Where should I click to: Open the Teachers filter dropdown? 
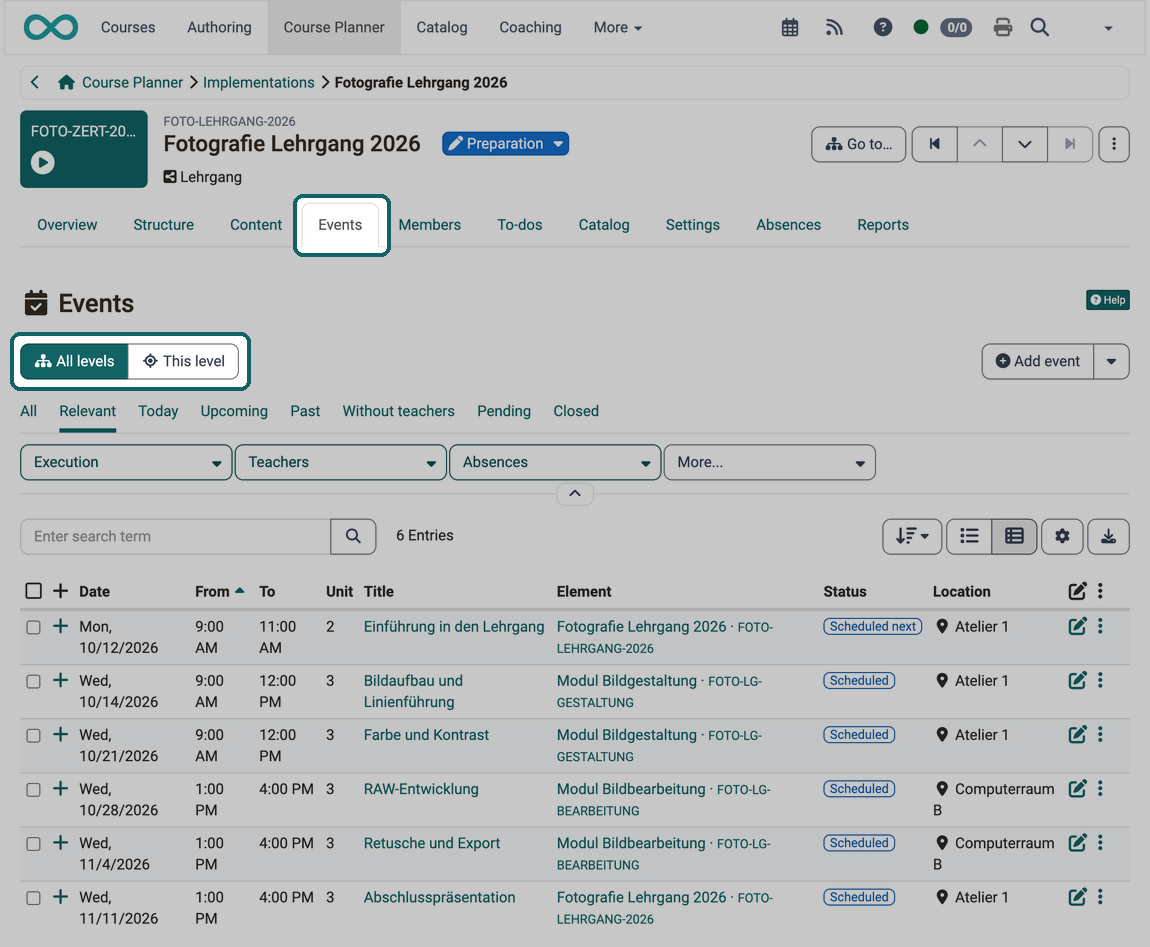(x=341, y=462)
